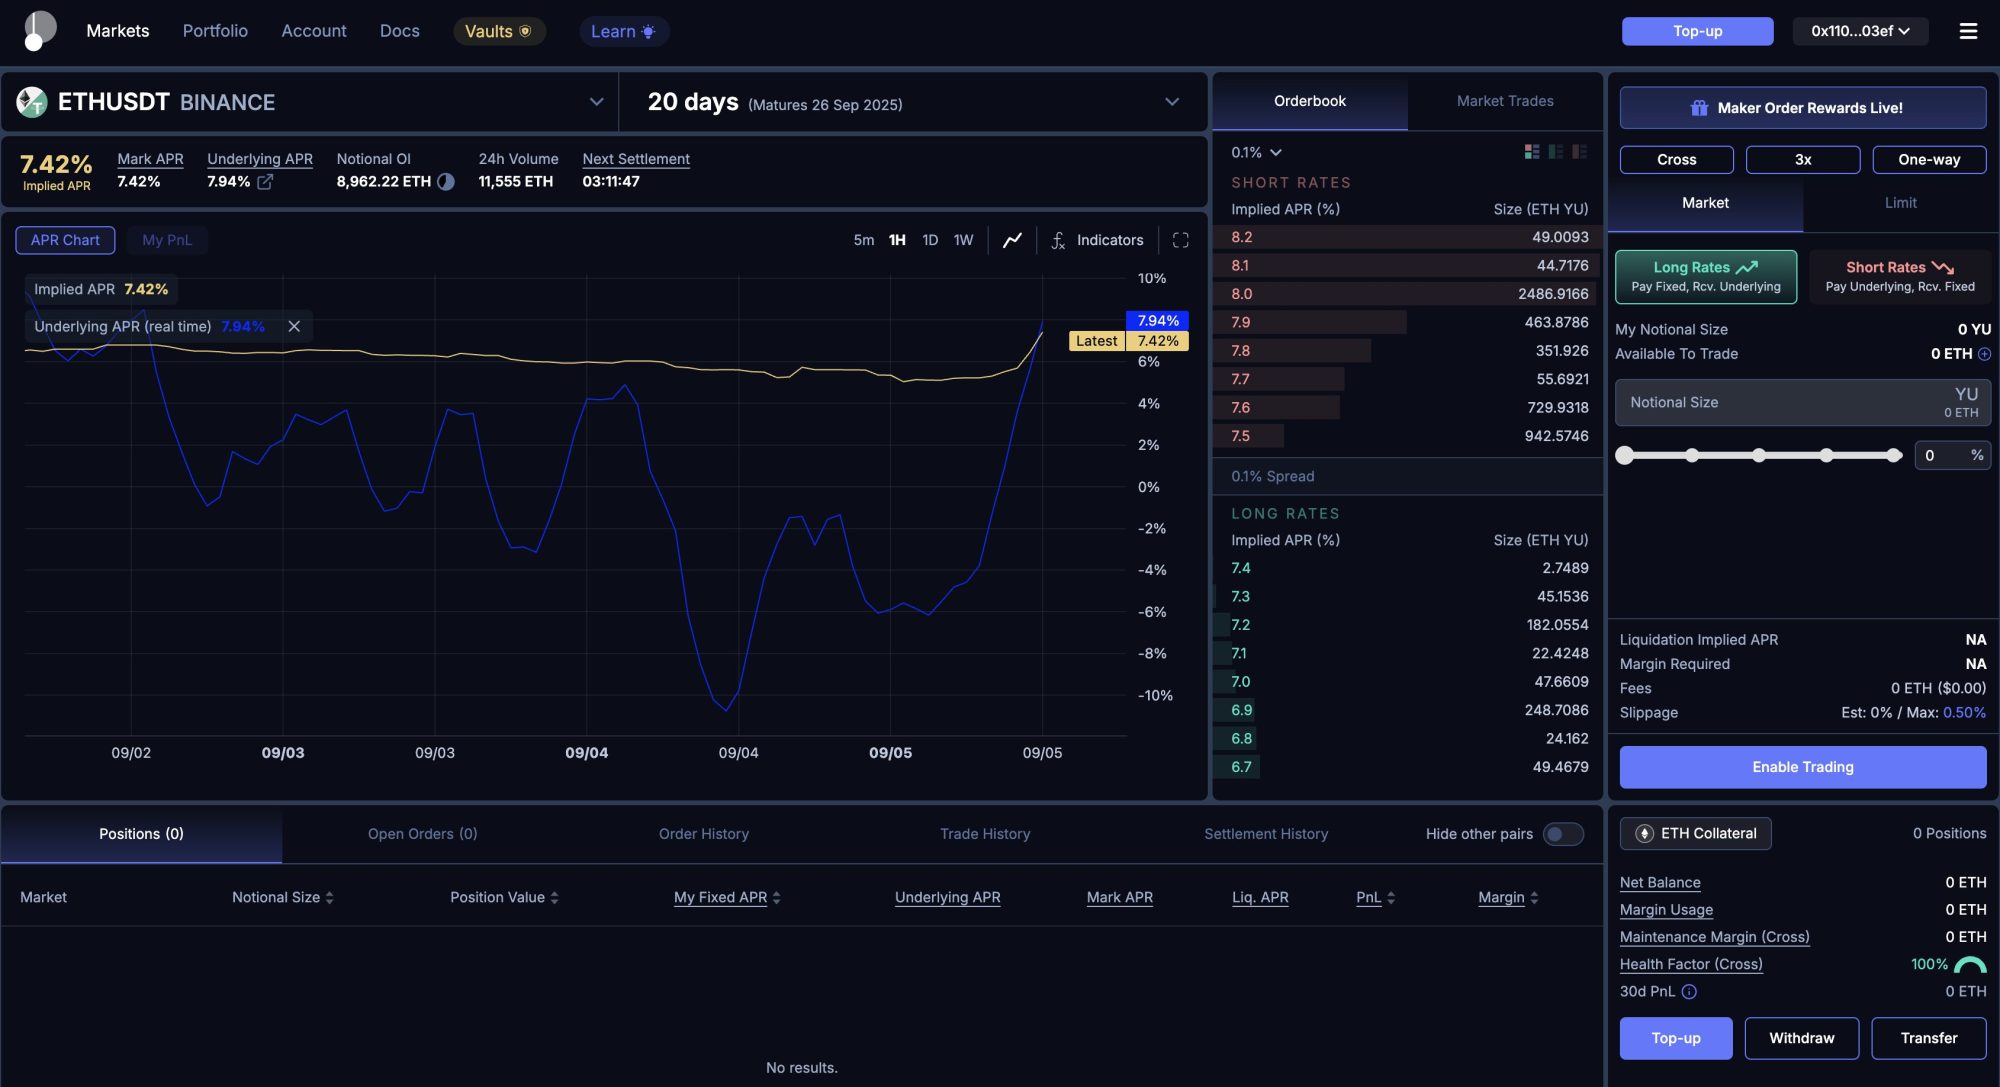Open the ETHUSDT market selector dropdown
2000x1087 pixels.
(597, 101)
